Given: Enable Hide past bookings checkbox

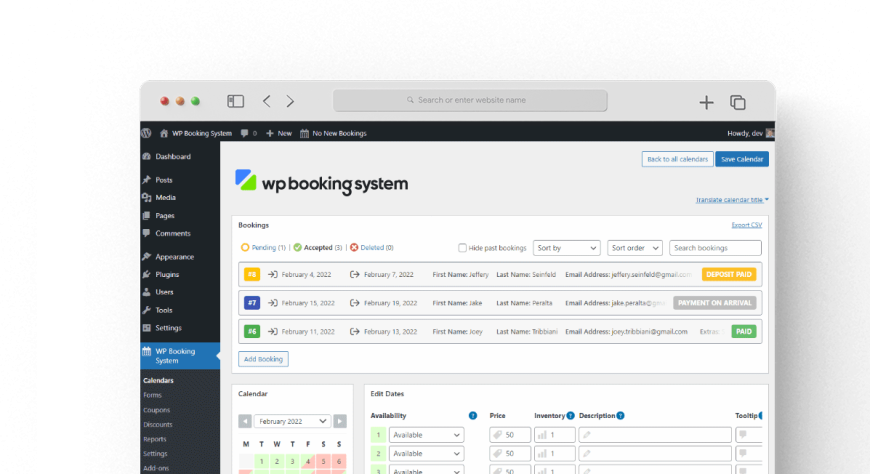Looking at the screenshot, I should tap(462, 248).
